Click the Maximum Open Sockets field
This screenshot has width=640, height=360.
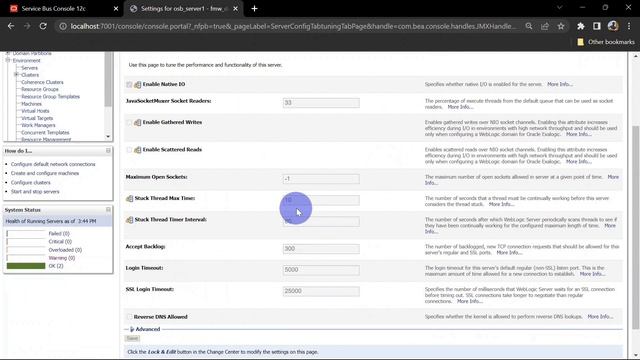pos(321,179)
